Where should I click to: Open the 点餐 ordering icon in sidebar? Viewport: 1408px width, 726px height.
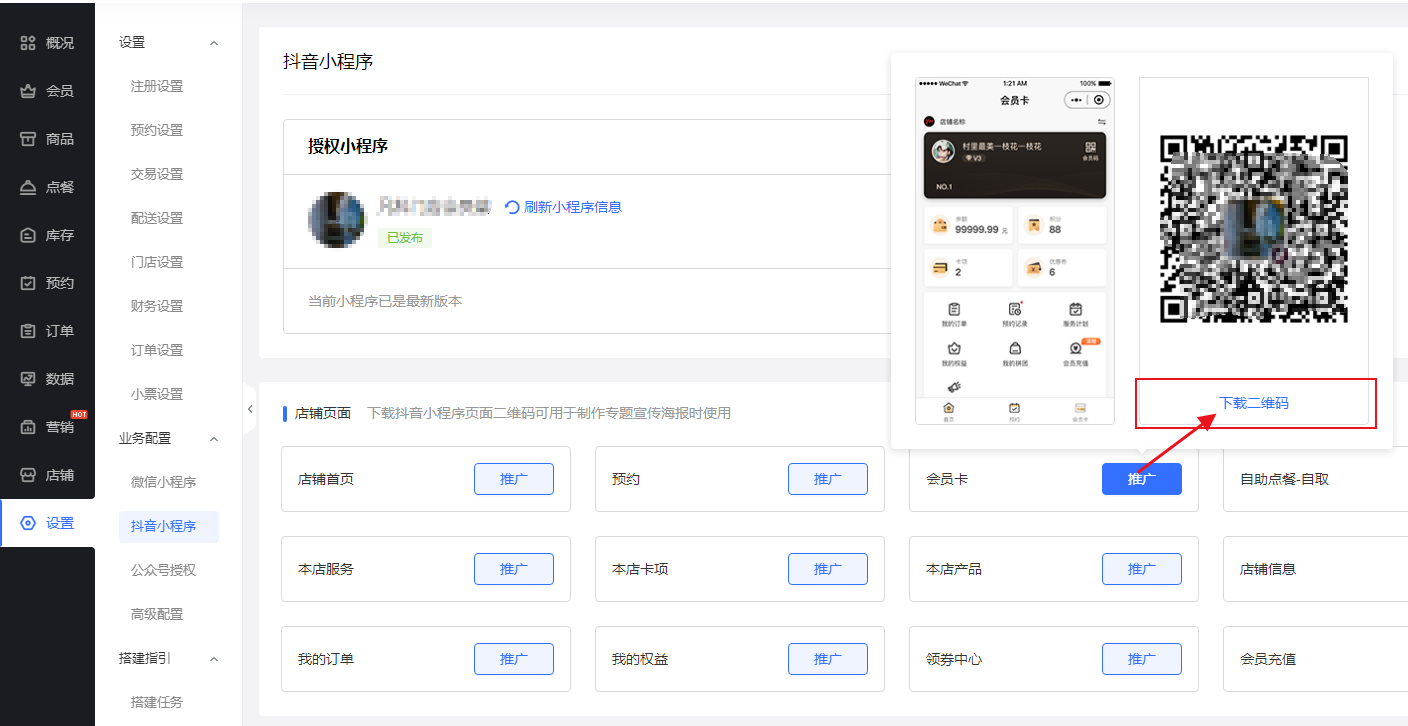coord(28,187)
